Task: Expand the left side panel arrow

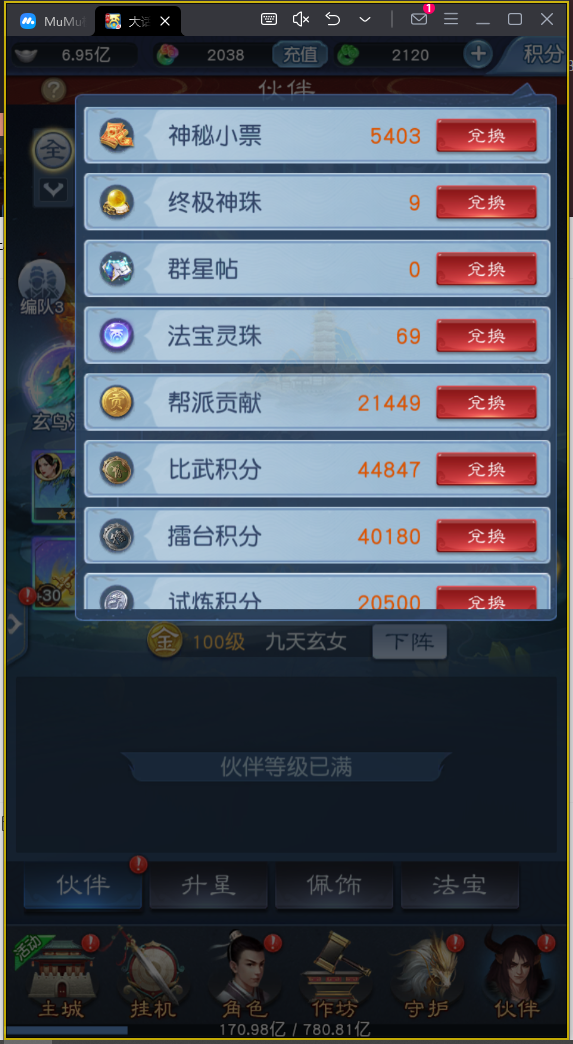Action: [x=14, y=625]
